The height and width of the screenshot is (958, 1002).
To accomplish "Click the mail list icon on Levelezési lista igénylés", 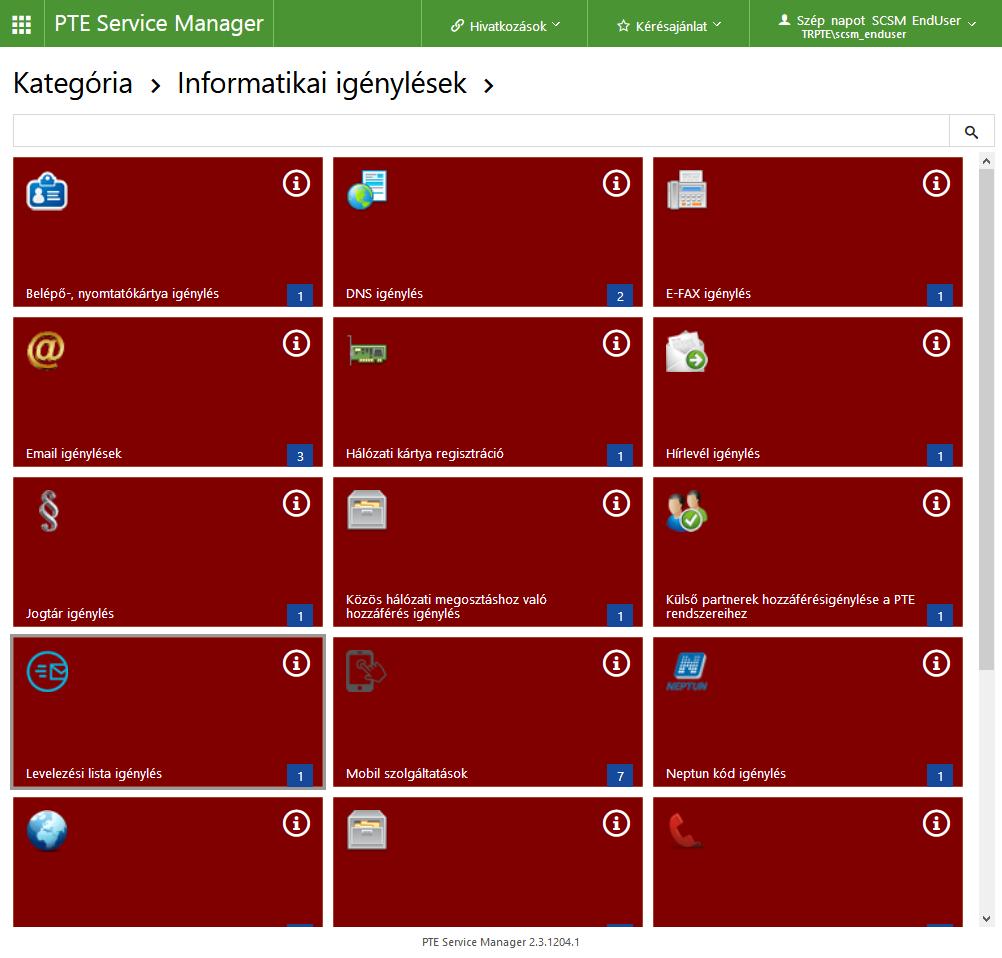I will [x=47, y=671].
